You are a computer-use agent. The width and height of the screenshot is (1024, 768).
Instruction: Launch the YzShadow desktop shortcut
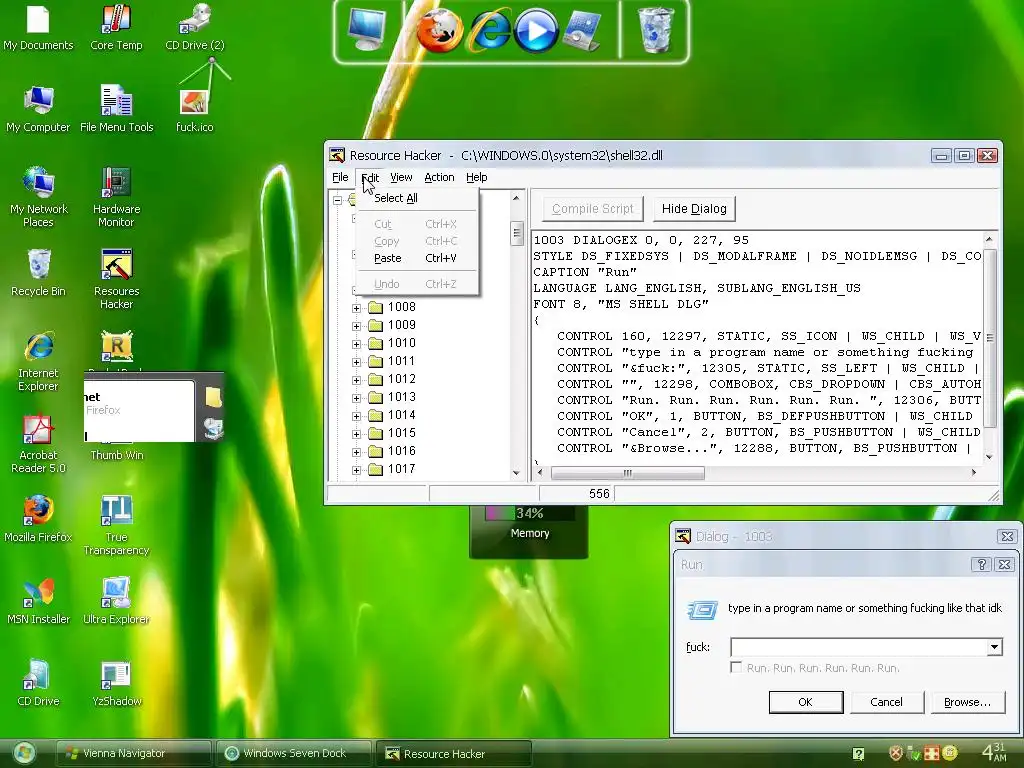116,683
